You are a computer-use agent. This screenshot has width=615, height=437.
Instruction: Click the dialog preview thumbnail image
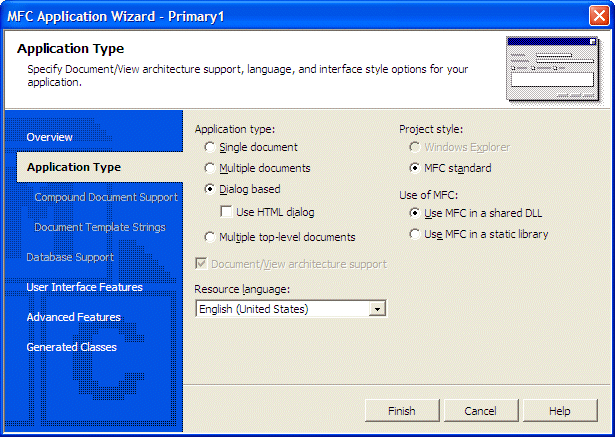tap(553, 69)
